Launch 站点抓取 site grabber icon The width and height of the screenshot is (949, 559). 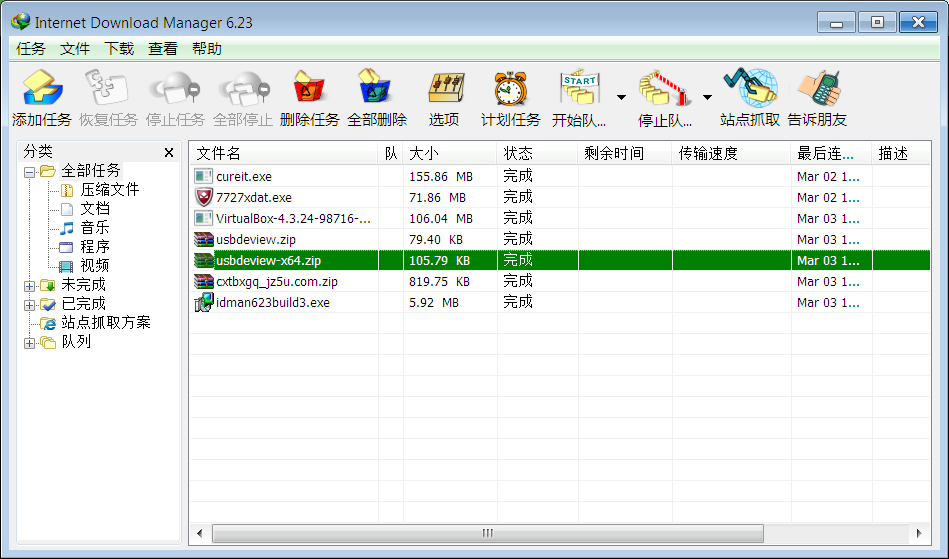750,88
